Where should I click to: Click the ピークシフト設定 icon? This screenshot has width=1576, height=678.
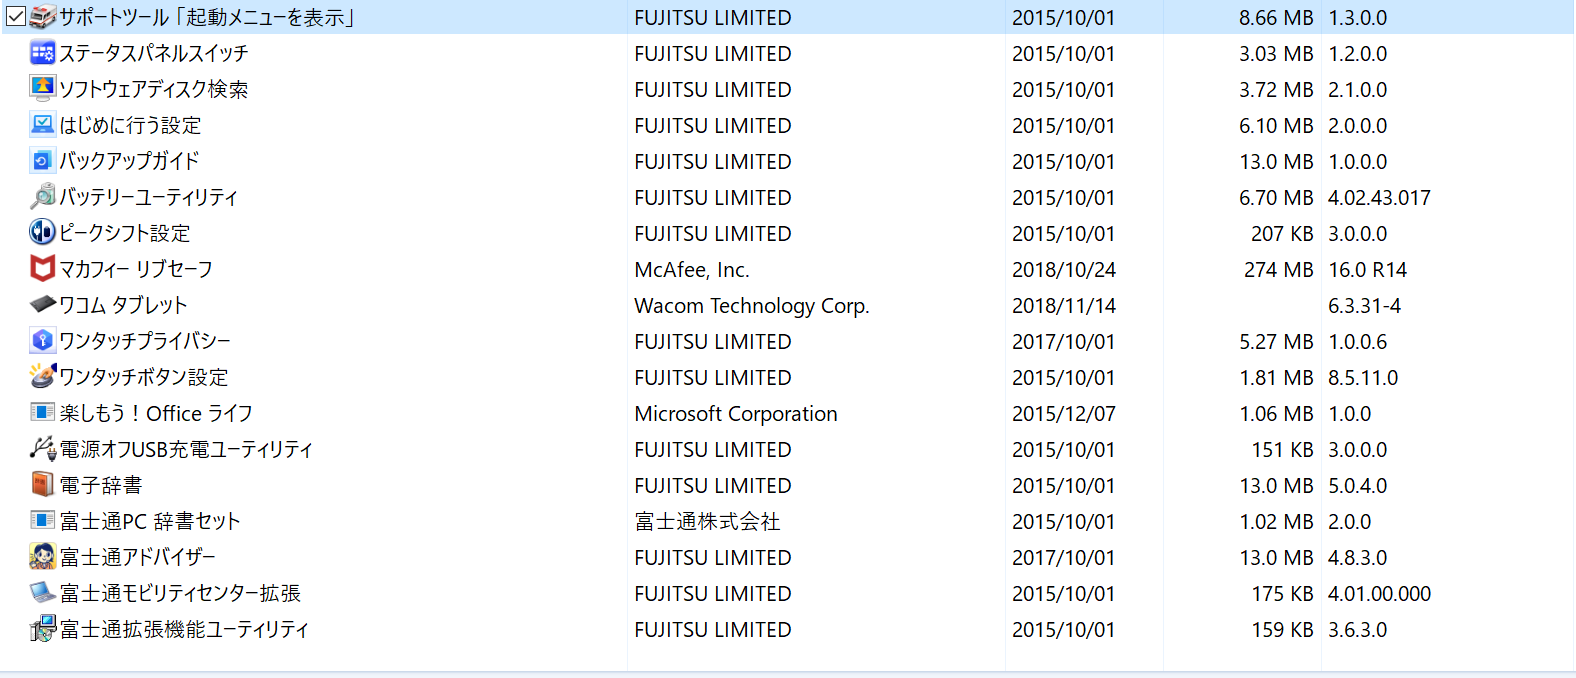point(42,233)
